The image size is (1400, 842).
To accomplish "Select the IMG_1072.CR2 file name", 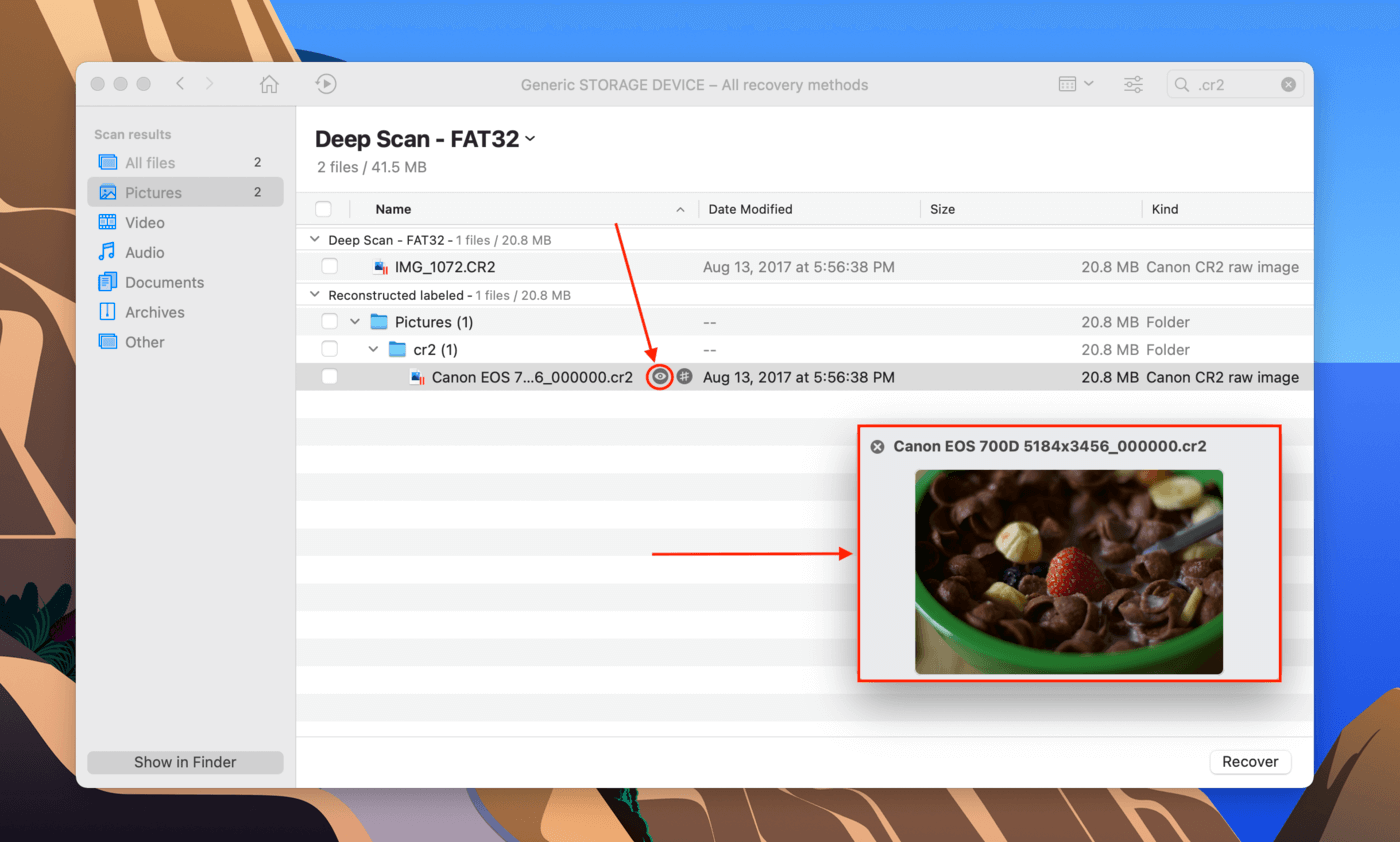I will [x=445, y=267].
